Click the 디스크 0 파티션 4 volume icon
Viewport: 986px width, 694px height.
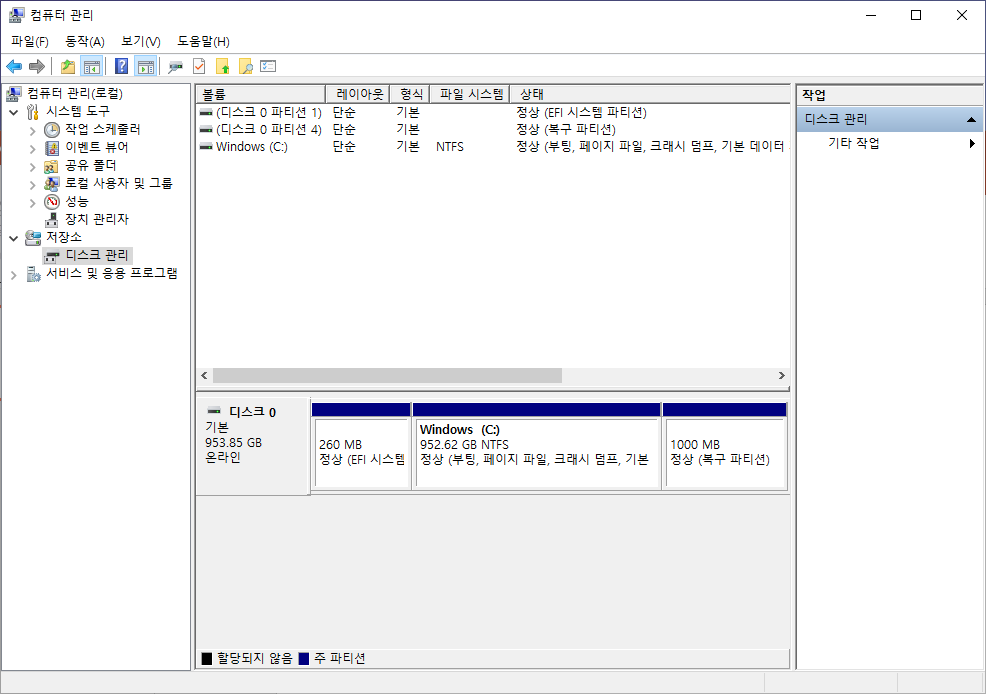point(206,129)
